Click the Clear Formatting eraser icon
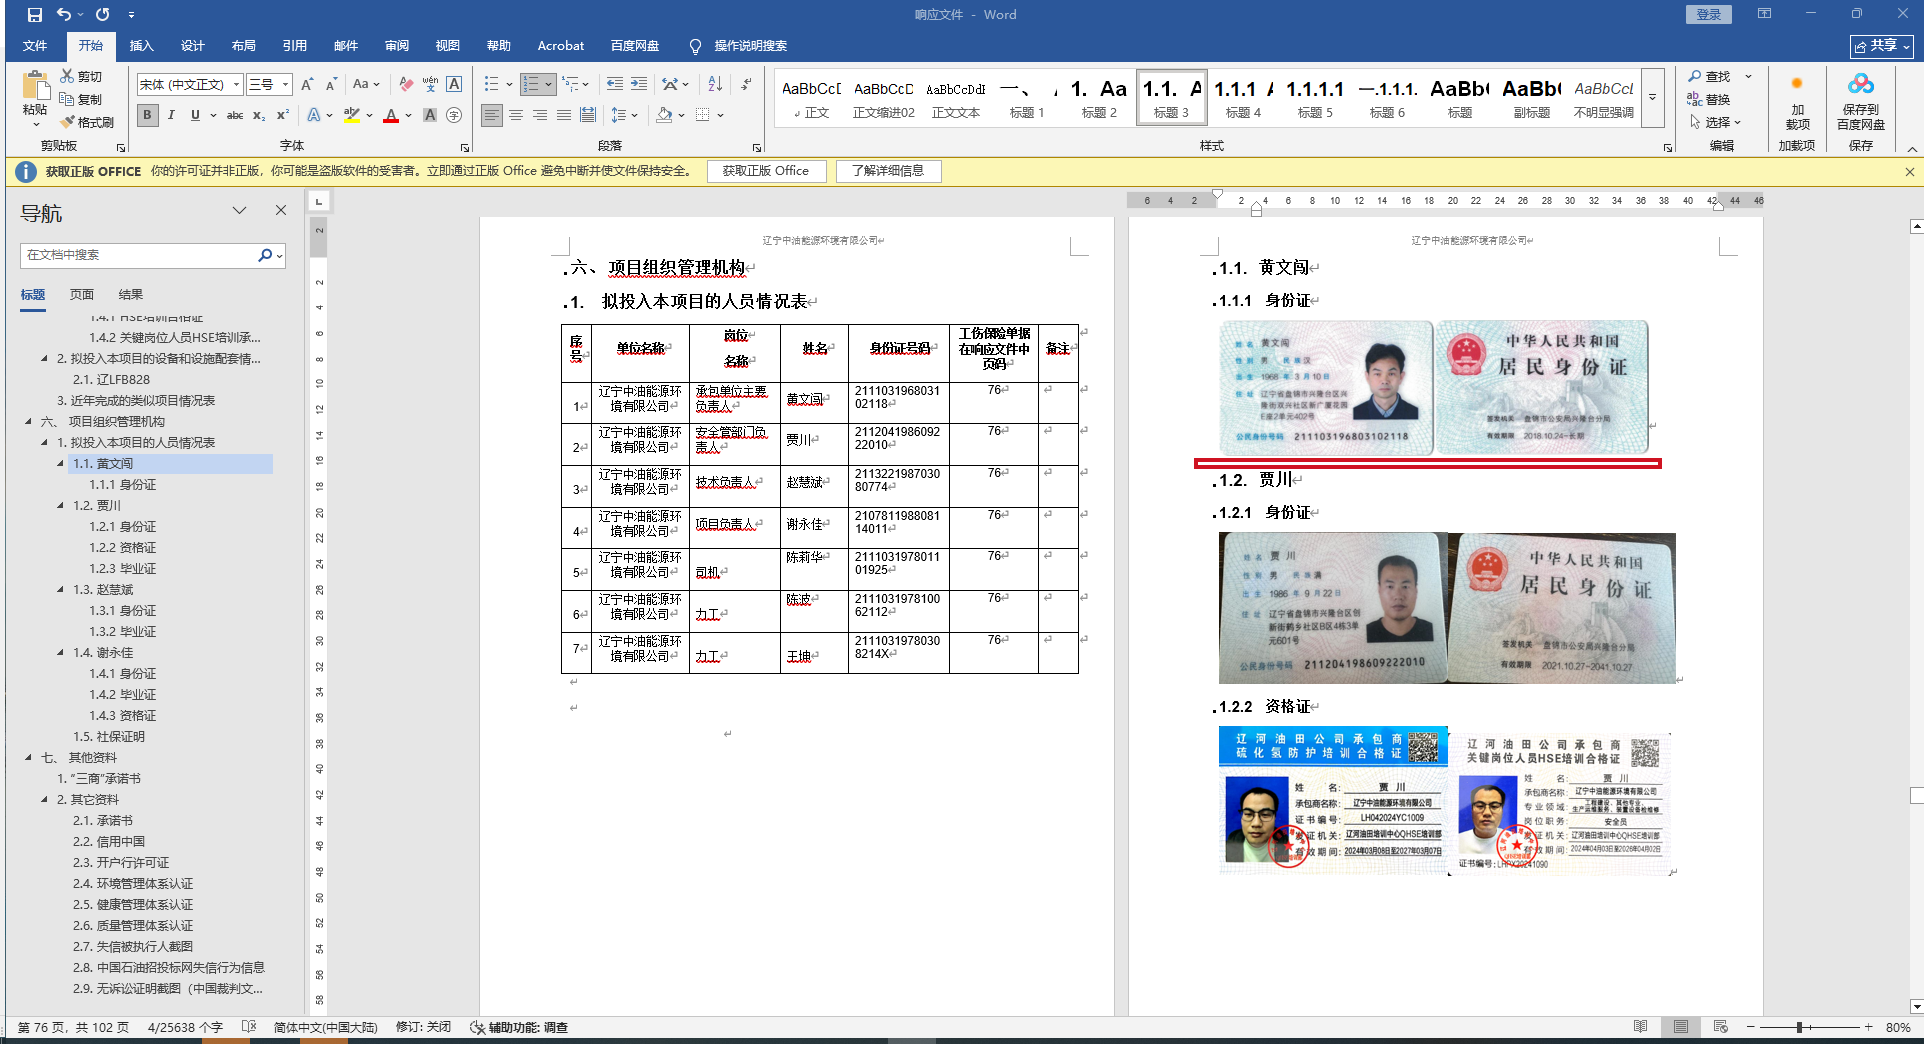Viewport: 1924px width, 1044px height. click(x=405, y=84)
